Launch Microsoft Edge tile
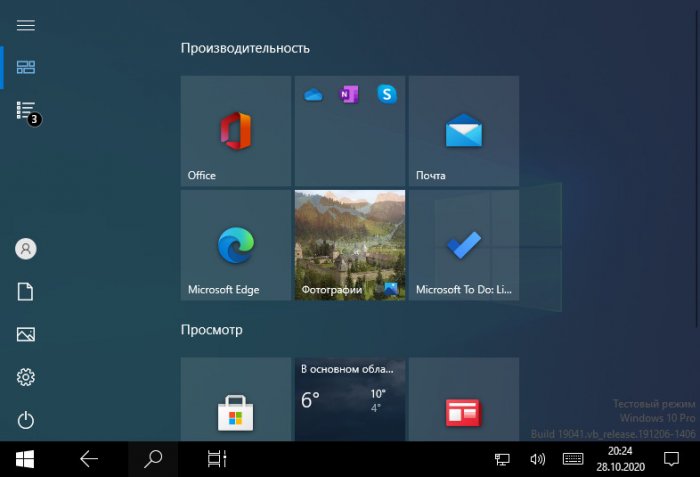Screen dimensions: 700x477 [x=236, y=245]
